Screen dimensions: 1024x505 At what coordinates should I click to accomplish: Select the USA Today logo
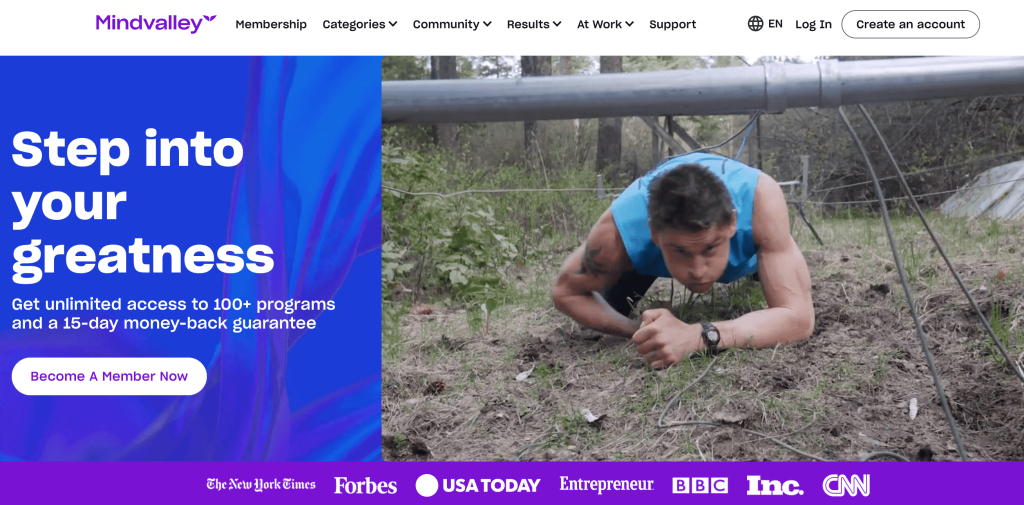click(478, 485)
